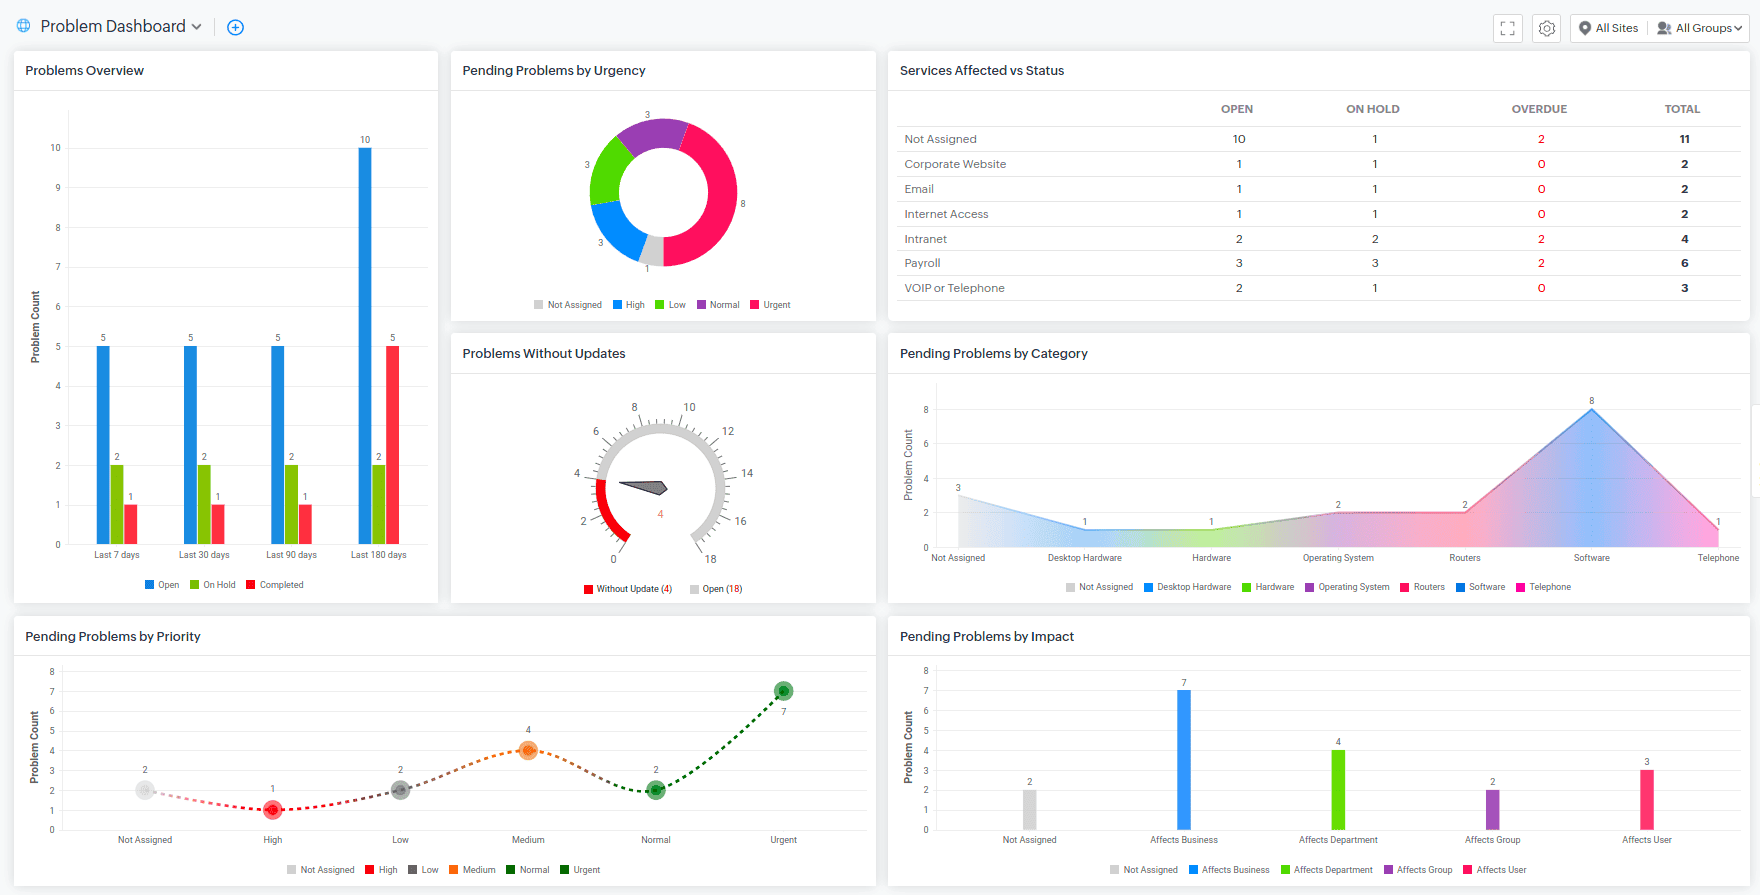1760x895 pixels.
Task: Open the Not Assigned open count 10
Action: point(1239,139)
